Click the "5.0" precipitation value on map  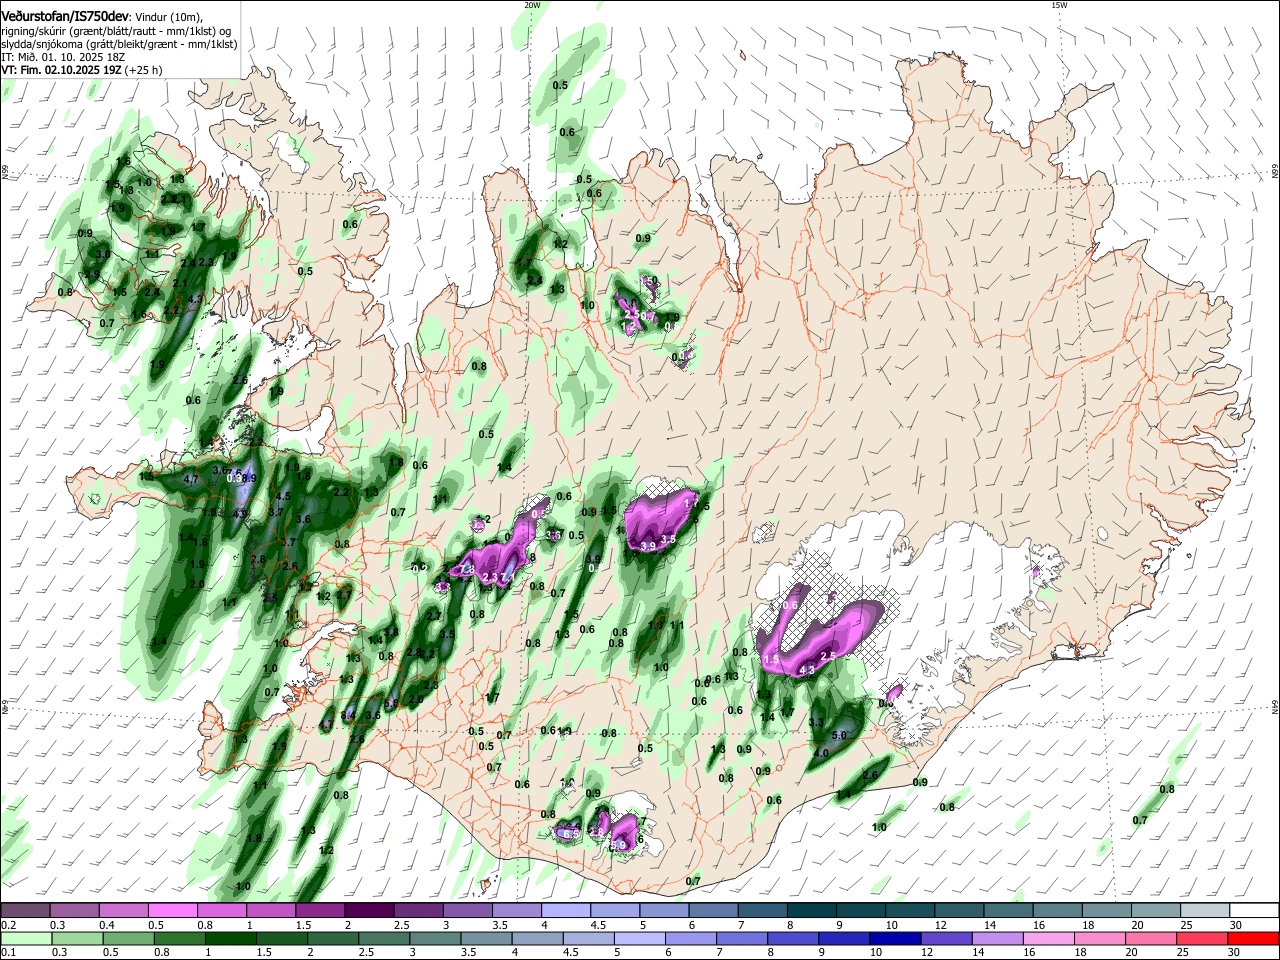pos(839,735)
